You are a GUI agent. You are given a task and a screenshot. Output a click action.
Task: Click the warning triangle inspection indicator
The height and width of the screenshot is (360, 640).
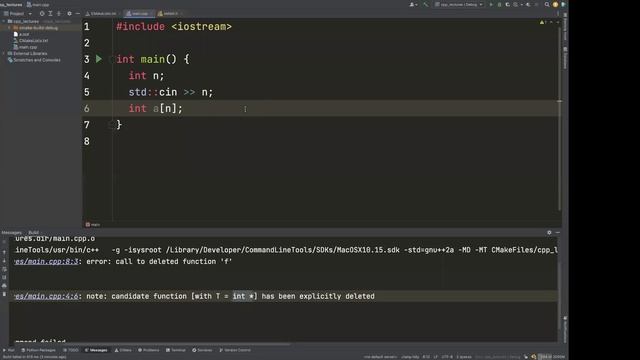[543, 22]
